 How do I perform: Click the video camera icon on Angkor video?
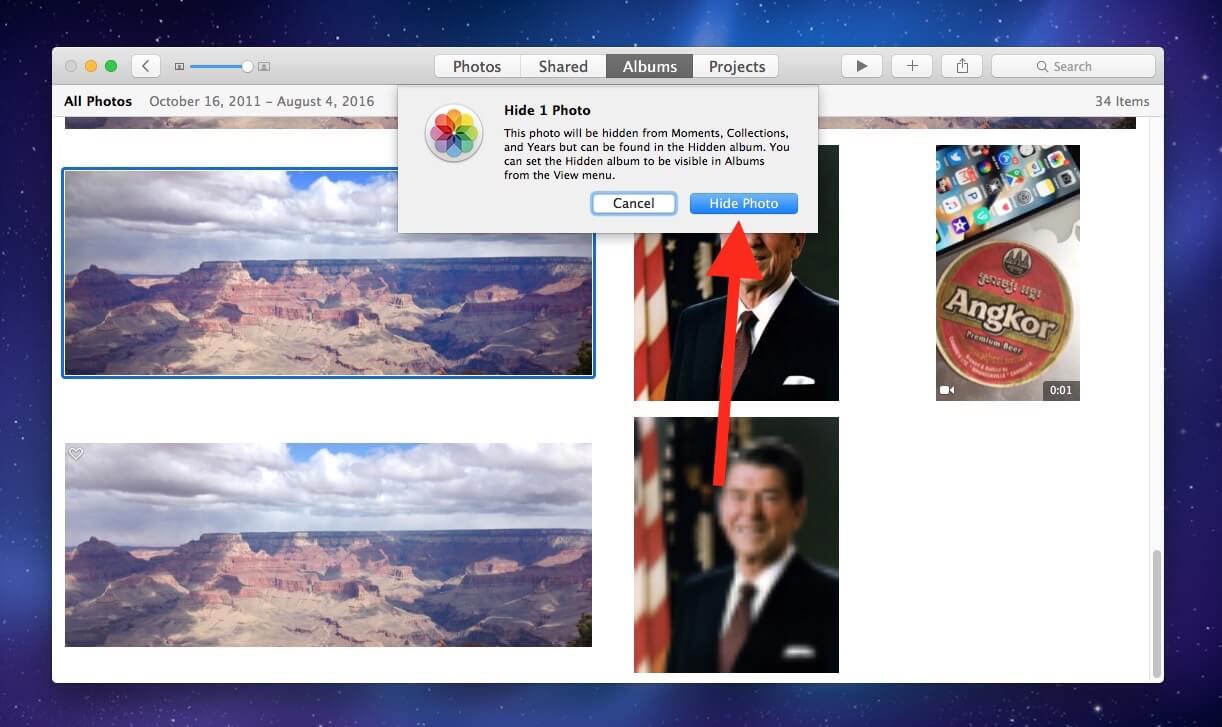(946, 390)
